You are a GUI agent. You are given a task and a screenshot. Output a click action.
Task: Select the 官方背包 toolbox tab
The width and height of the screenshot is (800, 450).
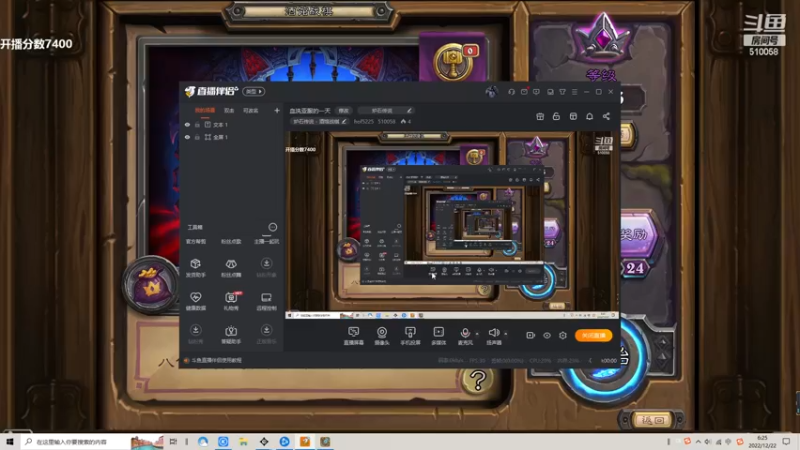coord(196,241)
